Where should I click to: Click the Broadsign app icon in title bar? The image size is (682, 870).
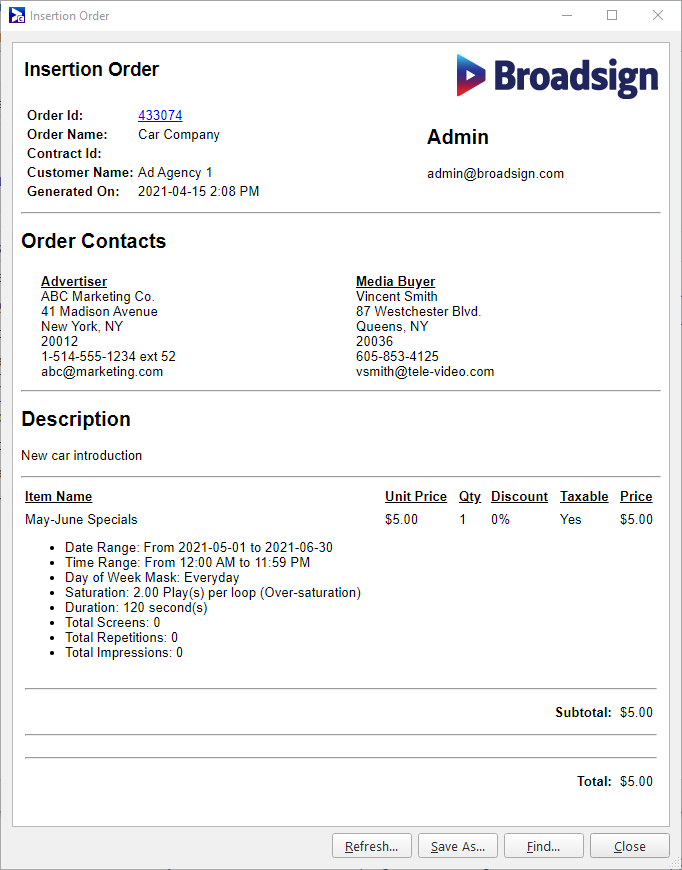point(17,16)
